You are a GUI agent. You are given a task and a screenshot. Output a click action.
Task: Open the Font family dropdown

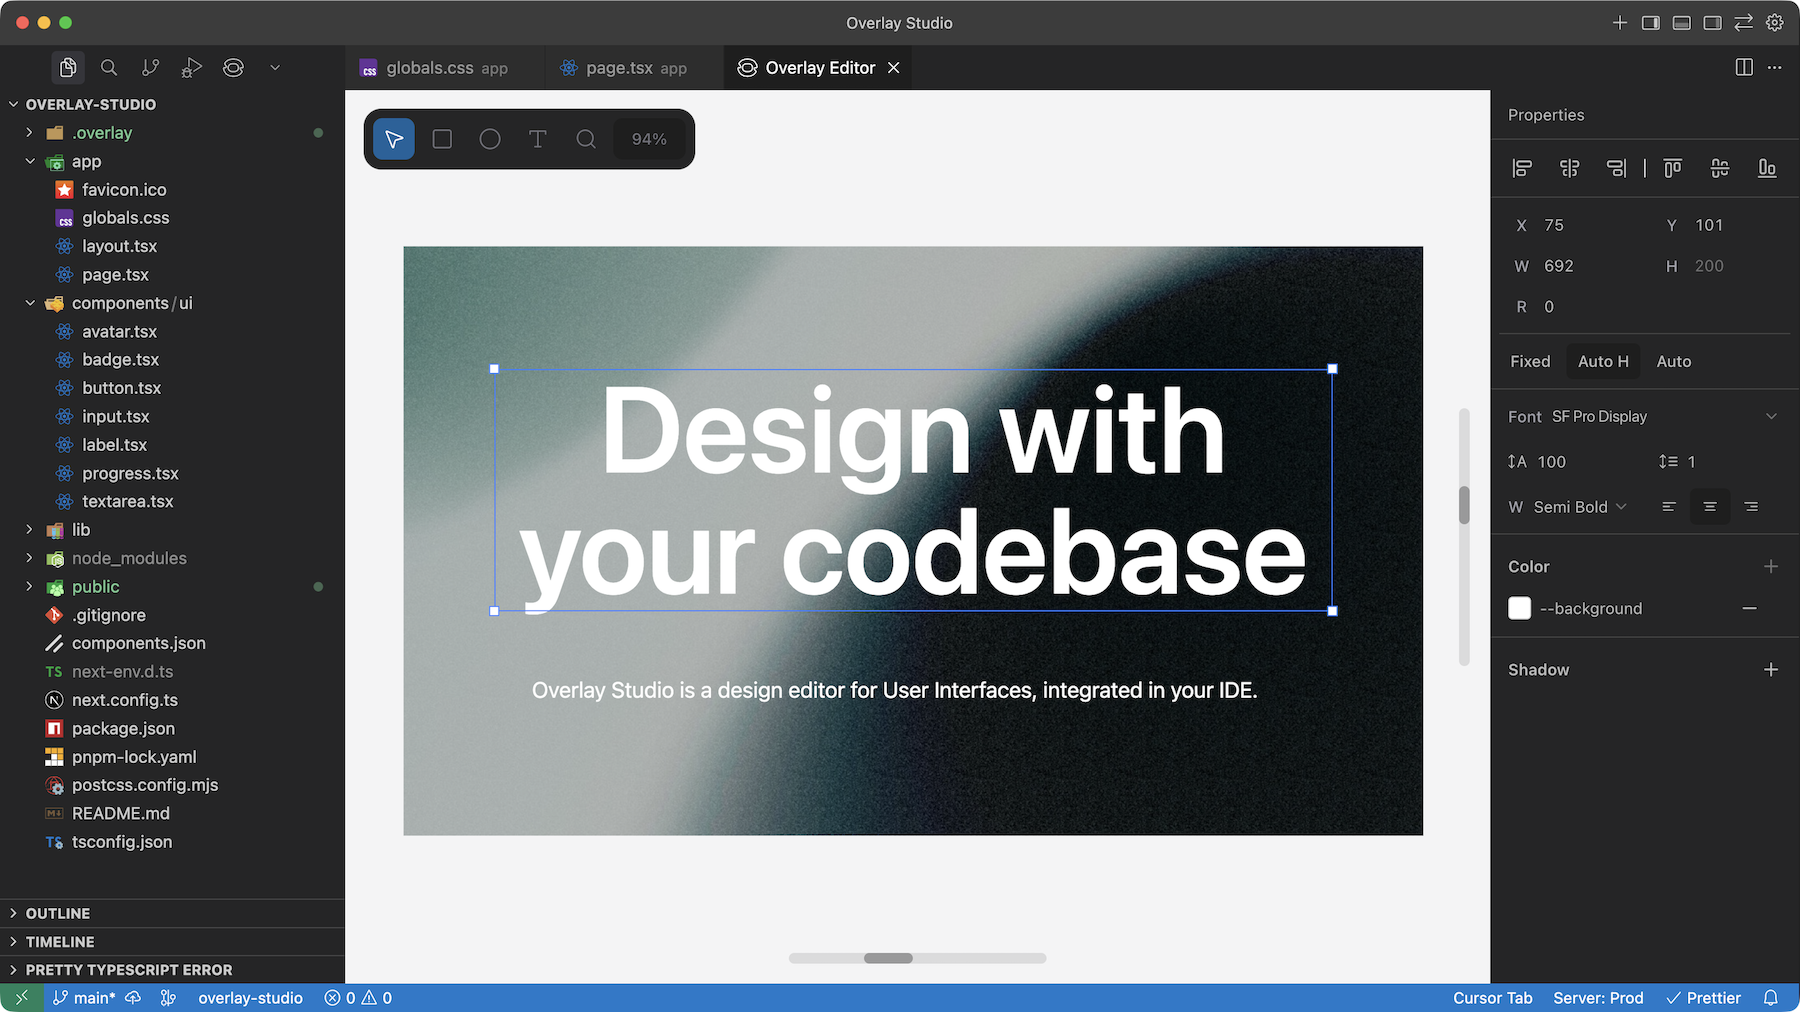1660,417
